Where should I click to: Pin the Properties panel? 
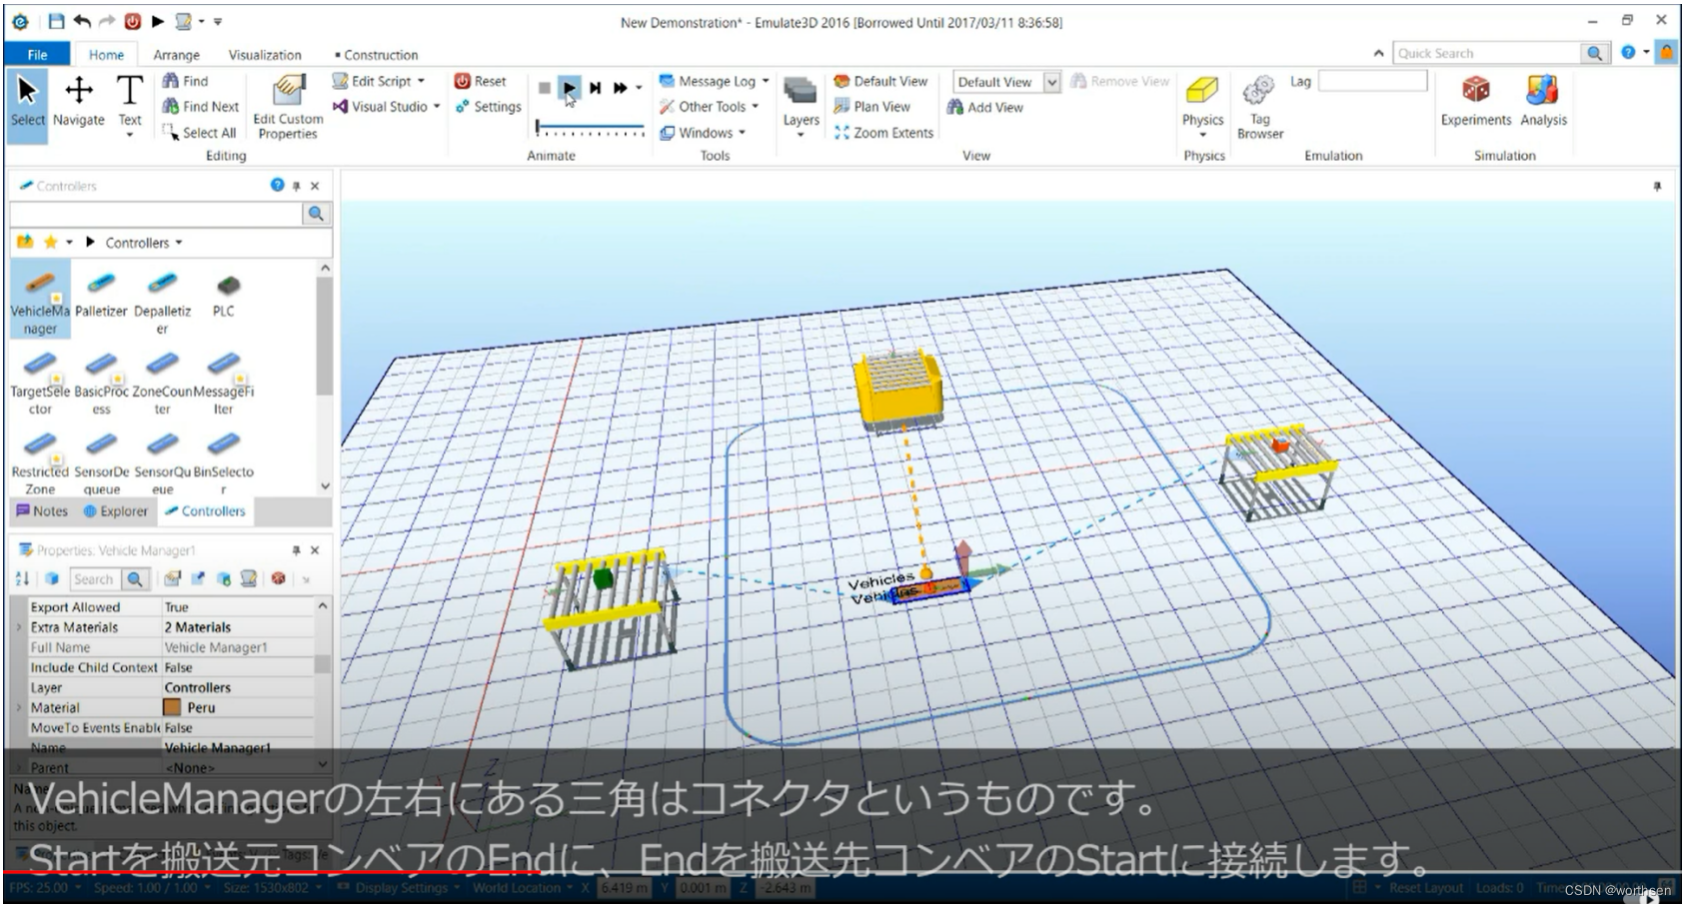click(x=296, y=550)
